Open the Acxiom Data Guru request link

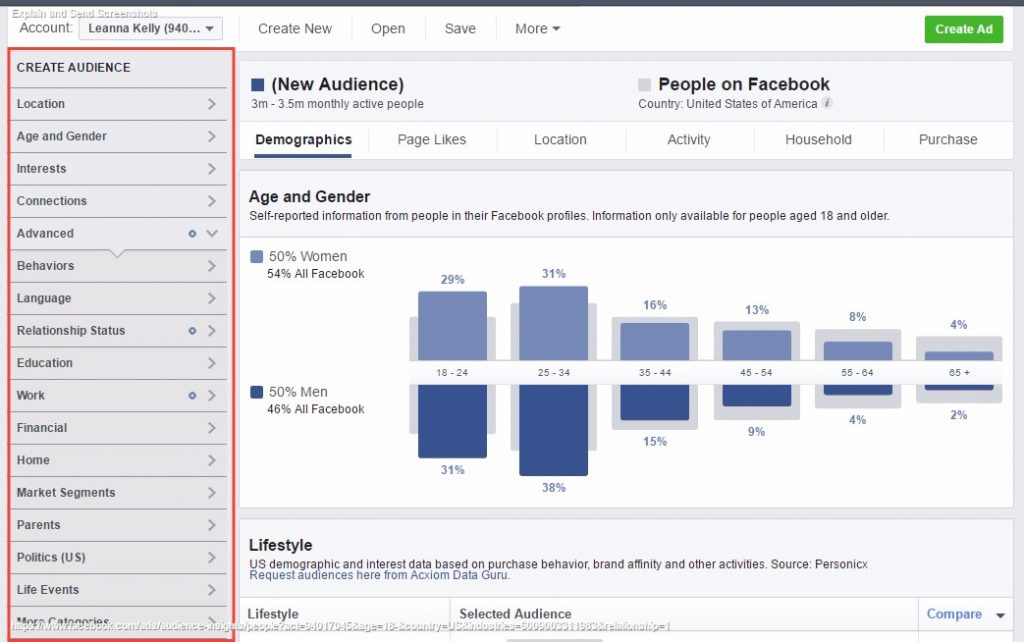click(x=379, y=575)
